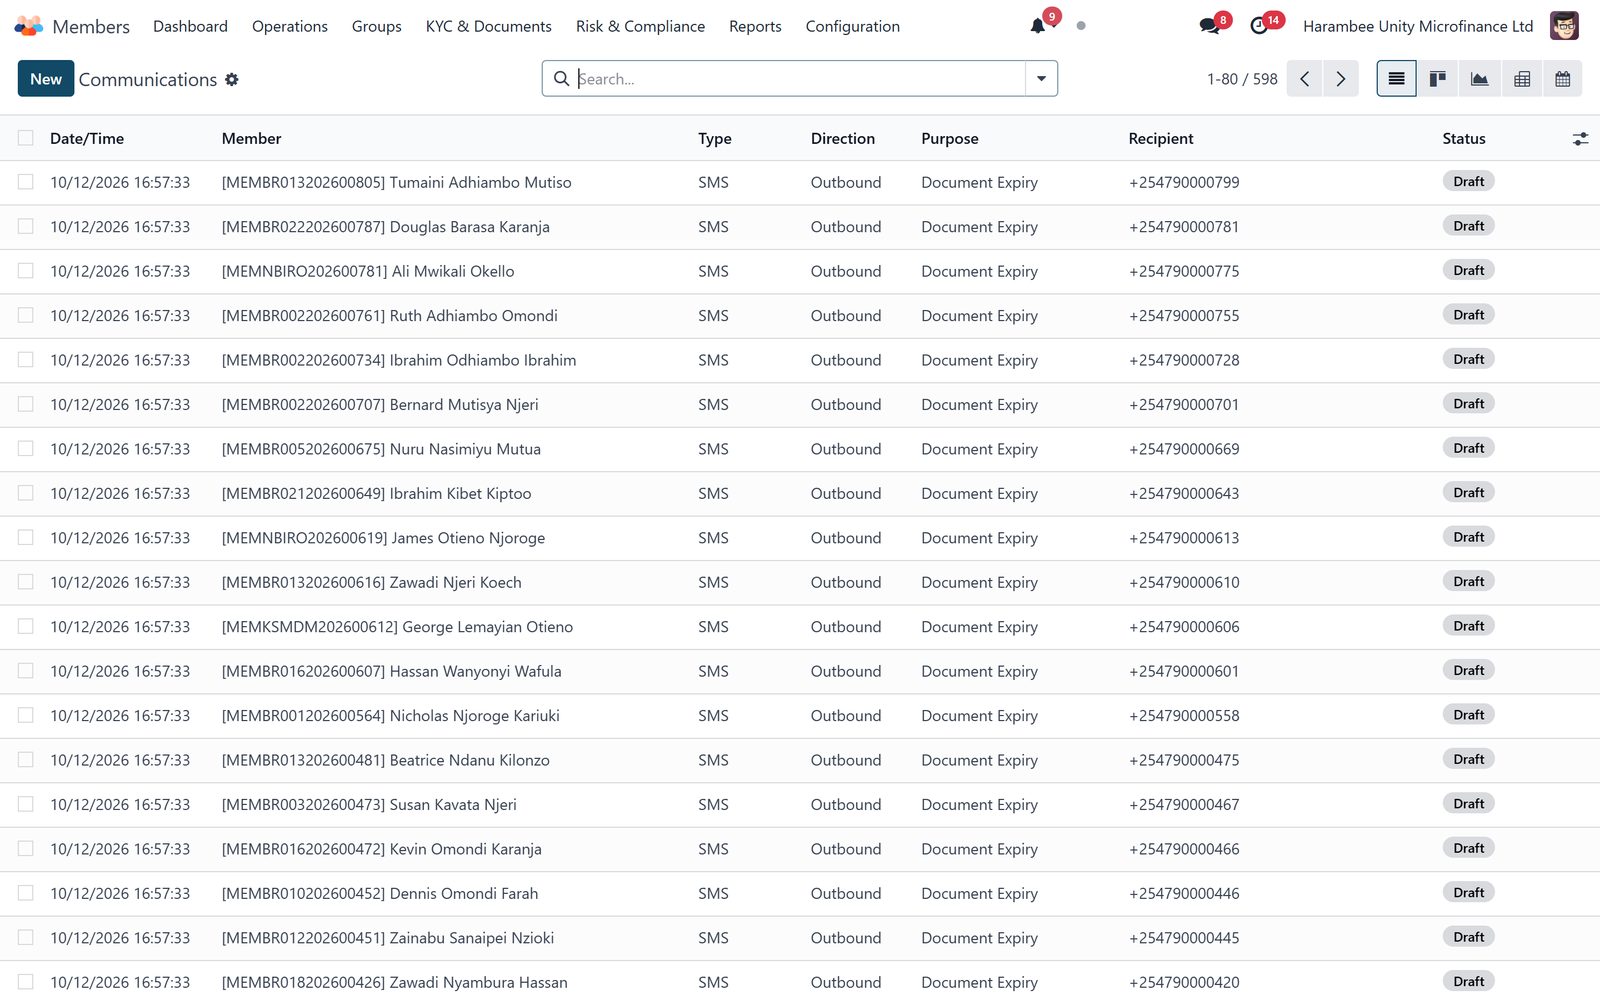Check the Ruth Adhiambo Omondi row
Viewport: 1600px width, 1000px height.
click(26, 315)
